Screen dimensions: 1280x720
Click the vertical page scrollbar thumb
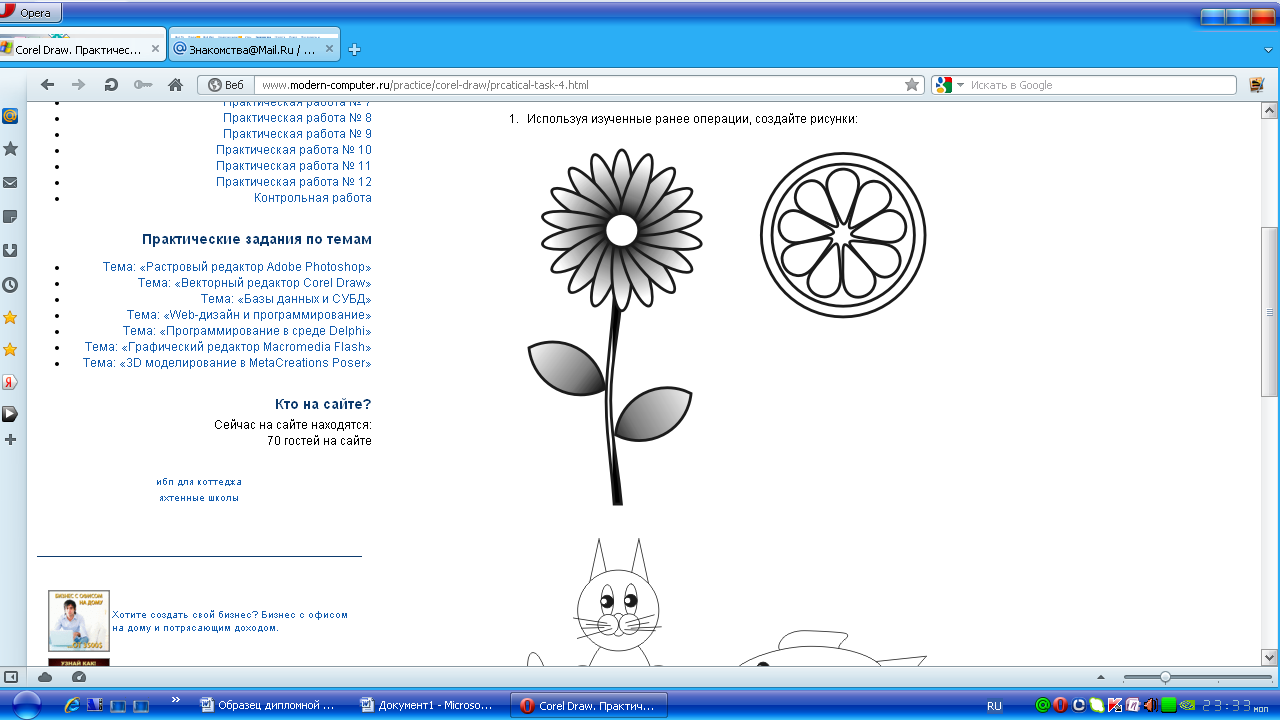point(1270,312)
